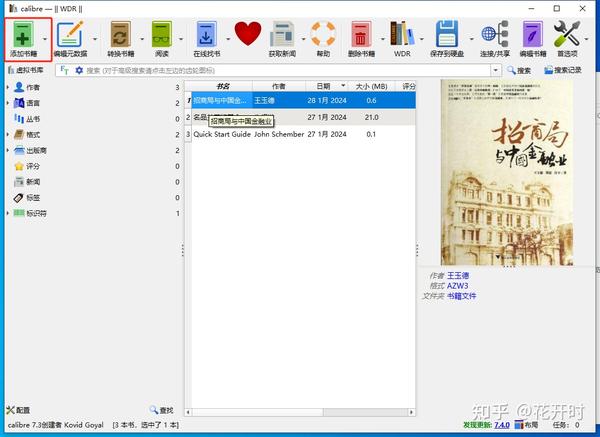Image resolution: width=600 pixels, height=437 pixels.
Task: Open dropdown arrow next to Read
Action: click(181, 39)
